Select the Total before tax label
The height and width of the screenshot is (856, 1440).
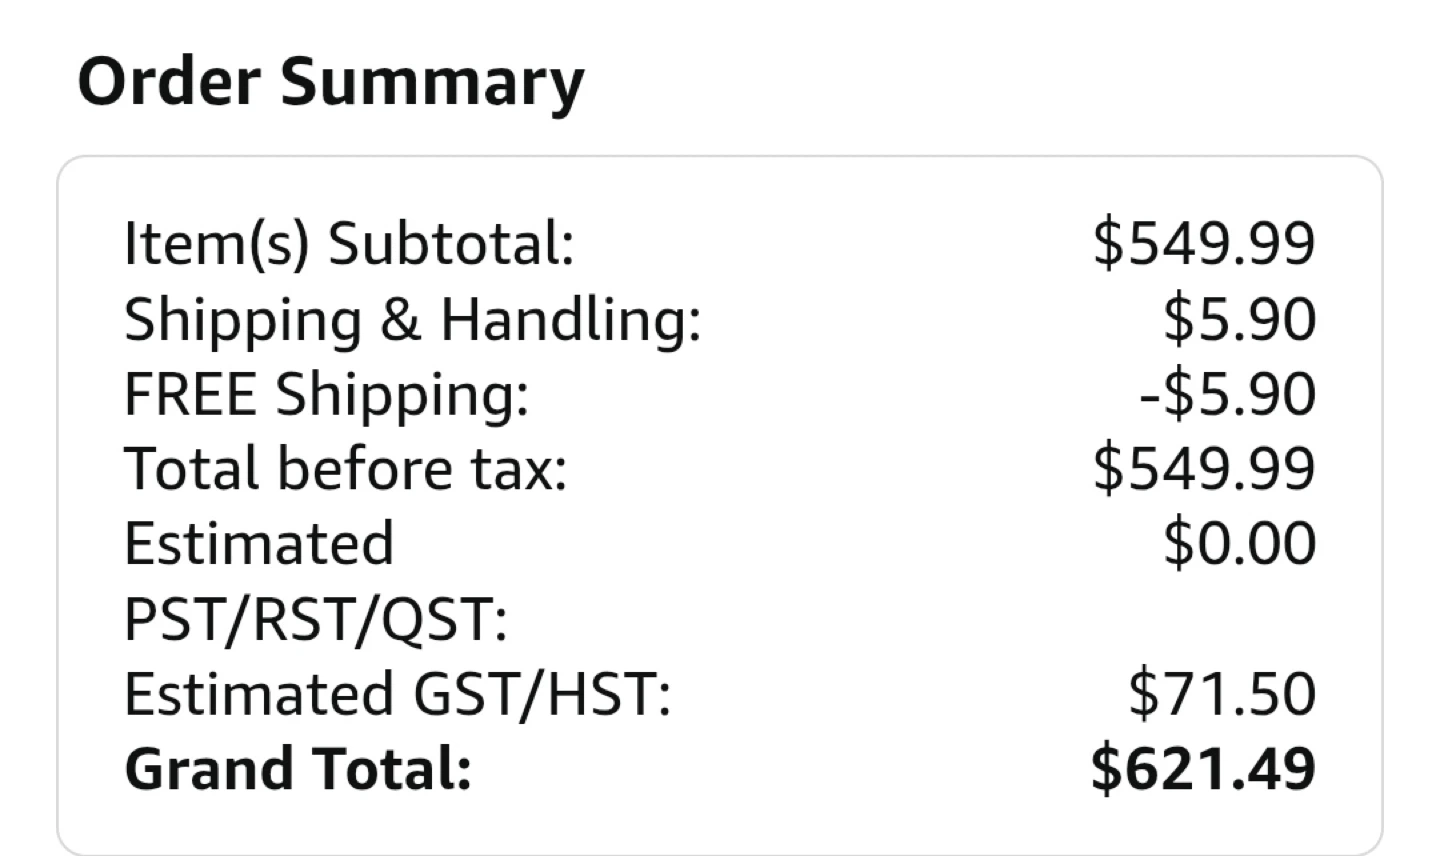pyautogui.click(x=345, y=468)
